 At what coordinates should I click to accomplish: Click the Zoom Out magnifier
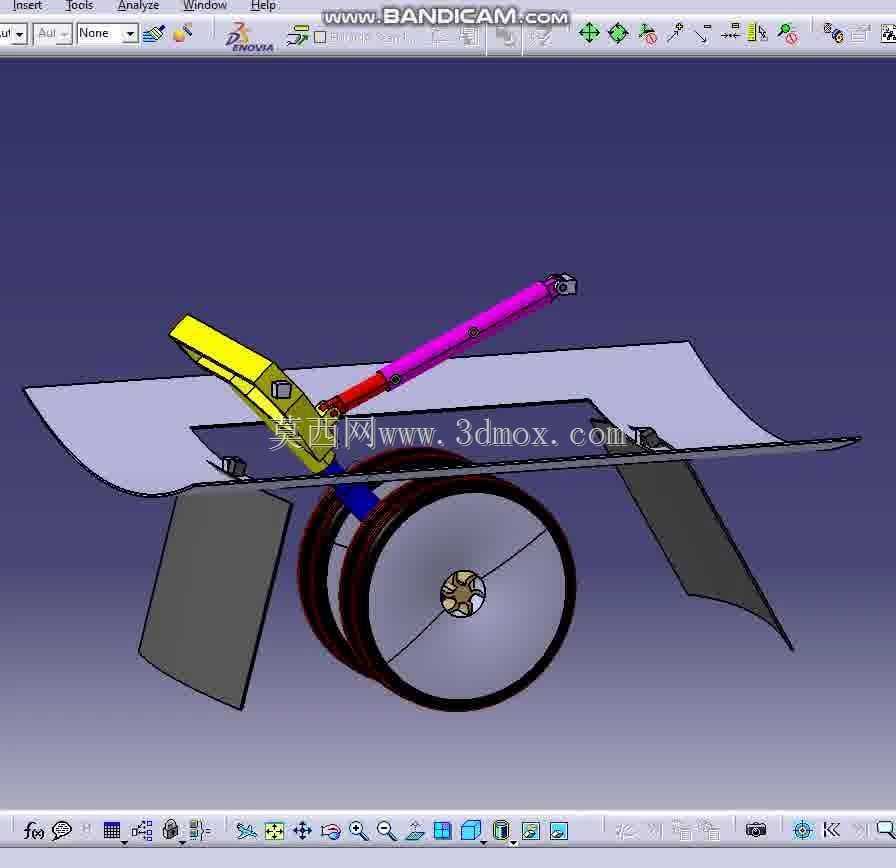coord(387,830)
